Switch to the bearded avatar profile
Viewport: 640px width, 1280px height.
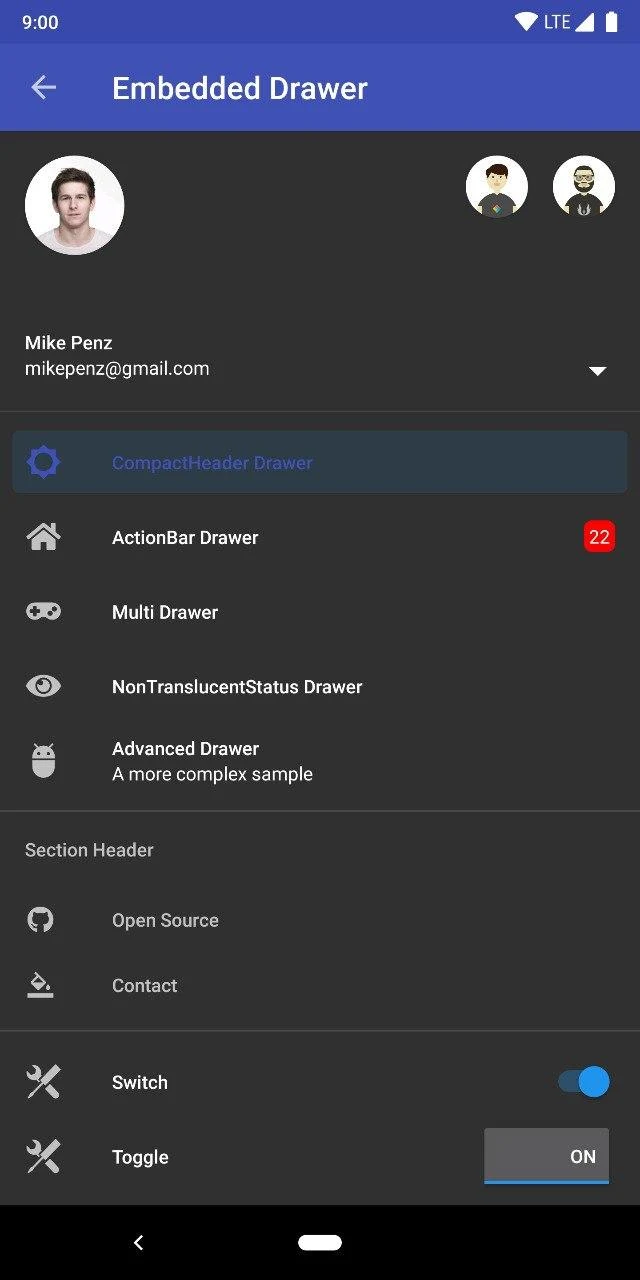point(584,187)
